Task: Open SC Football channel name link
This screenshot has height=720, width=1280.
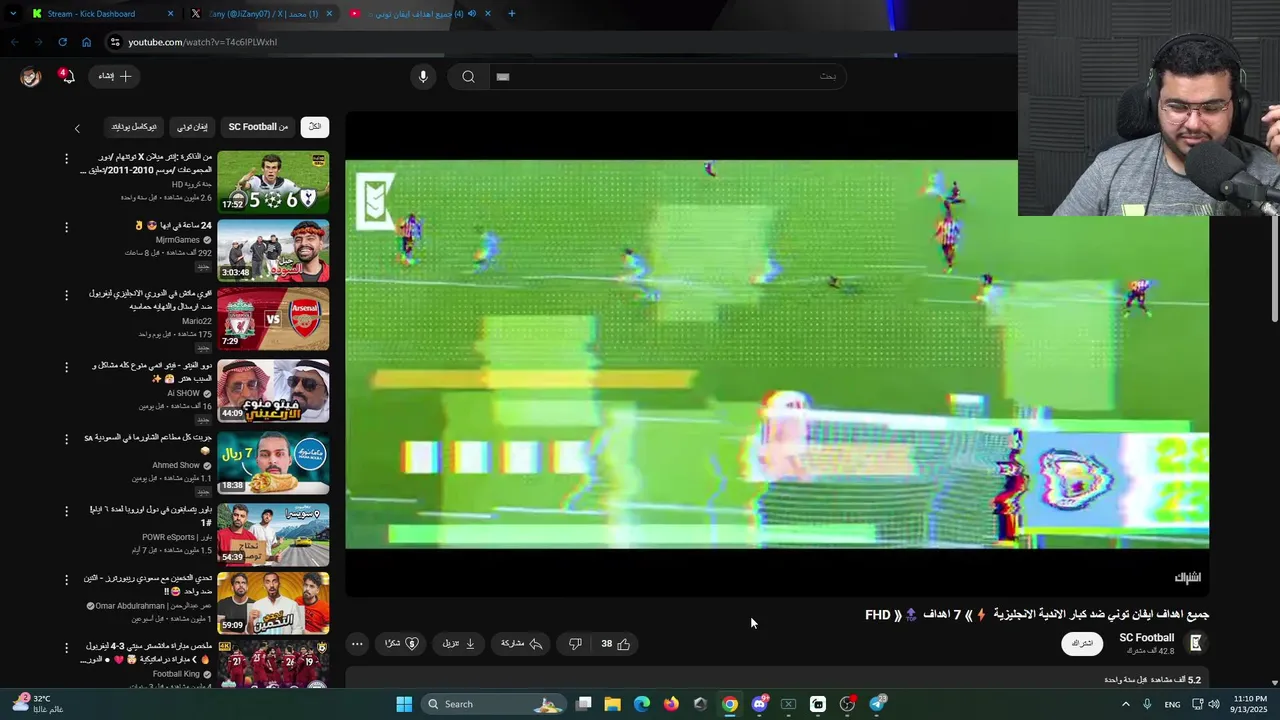Action: (x=1146, y=638)
